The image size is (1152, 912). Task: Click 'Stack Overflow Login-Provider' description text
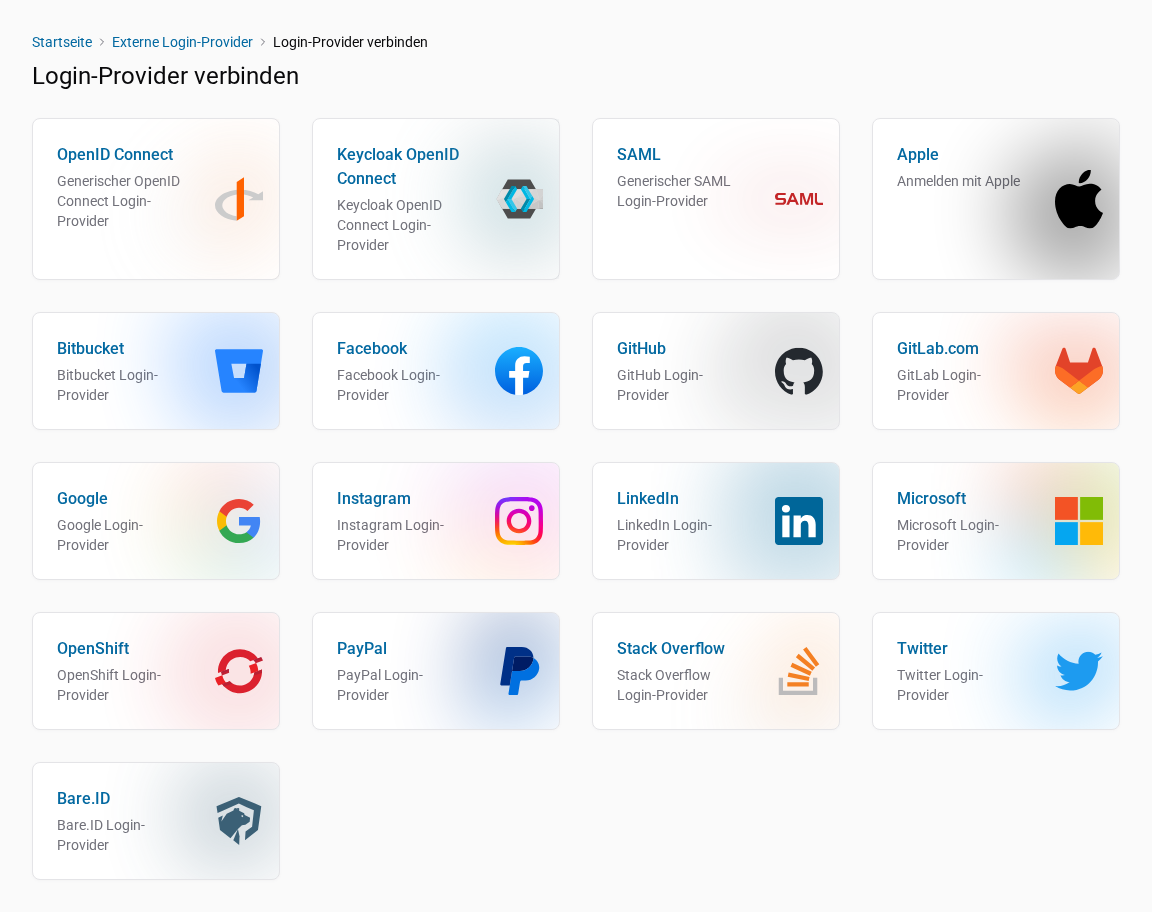pos(663,685)
